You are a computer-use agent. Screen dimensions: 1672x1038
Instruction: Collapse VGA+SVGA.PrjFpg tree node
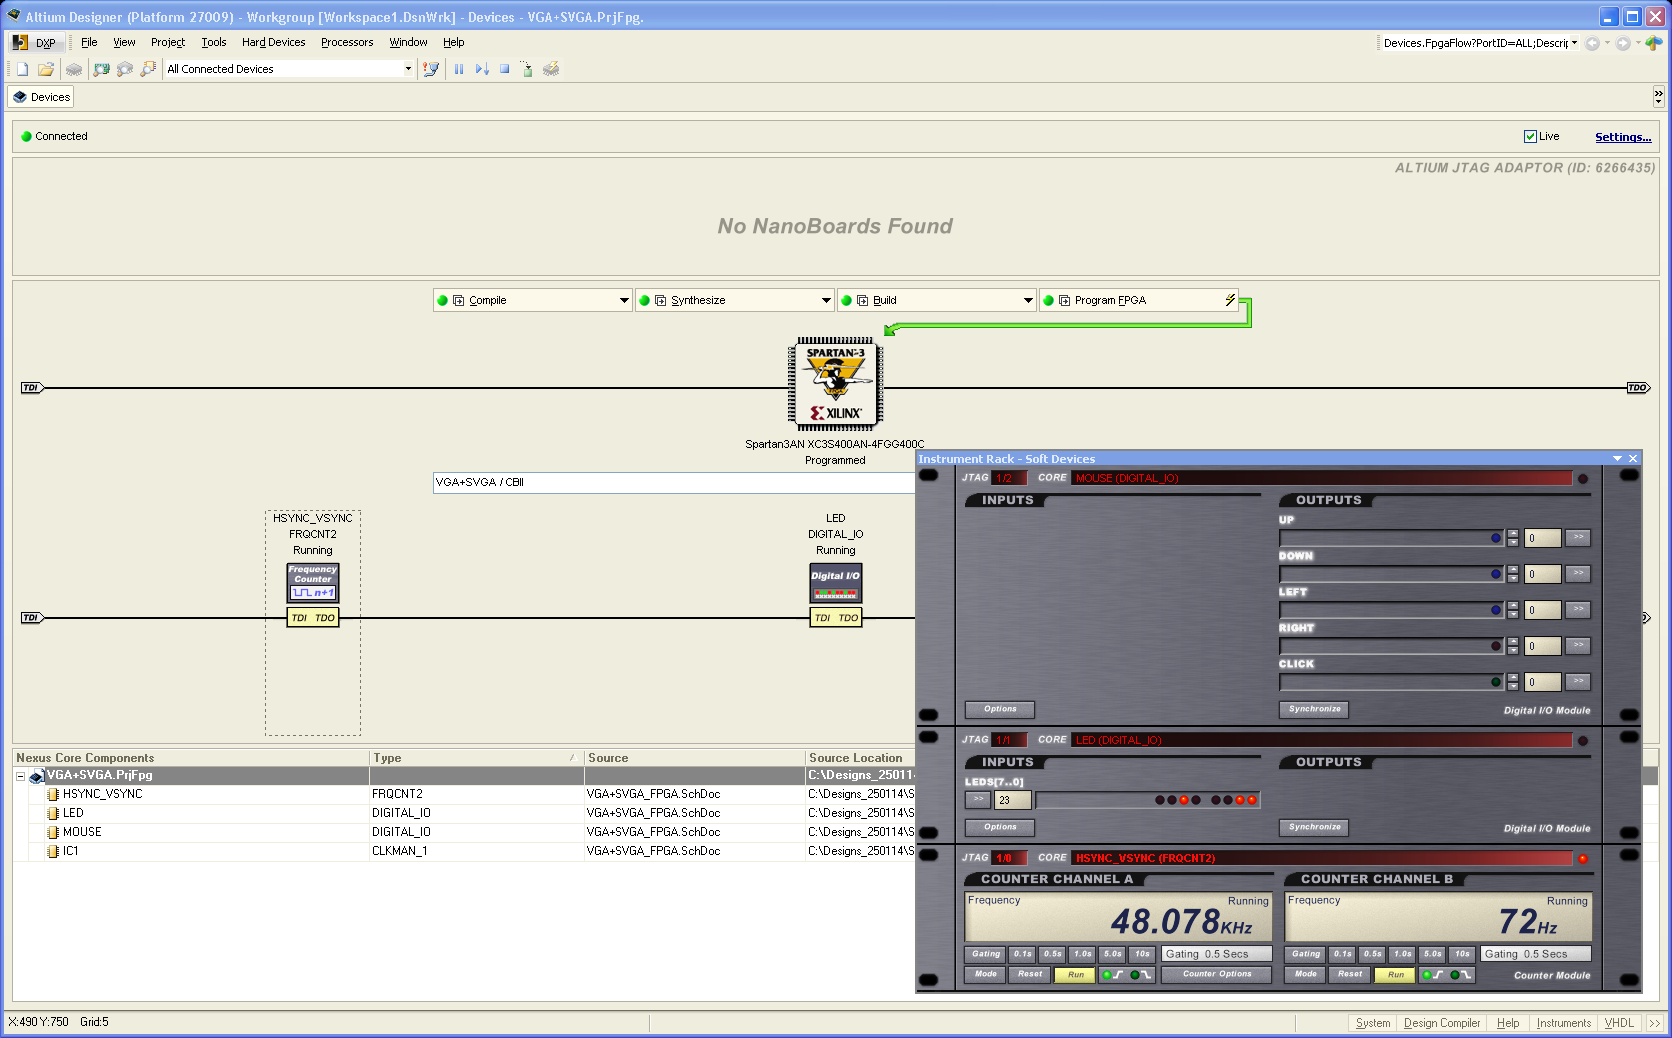coord(20,776)
